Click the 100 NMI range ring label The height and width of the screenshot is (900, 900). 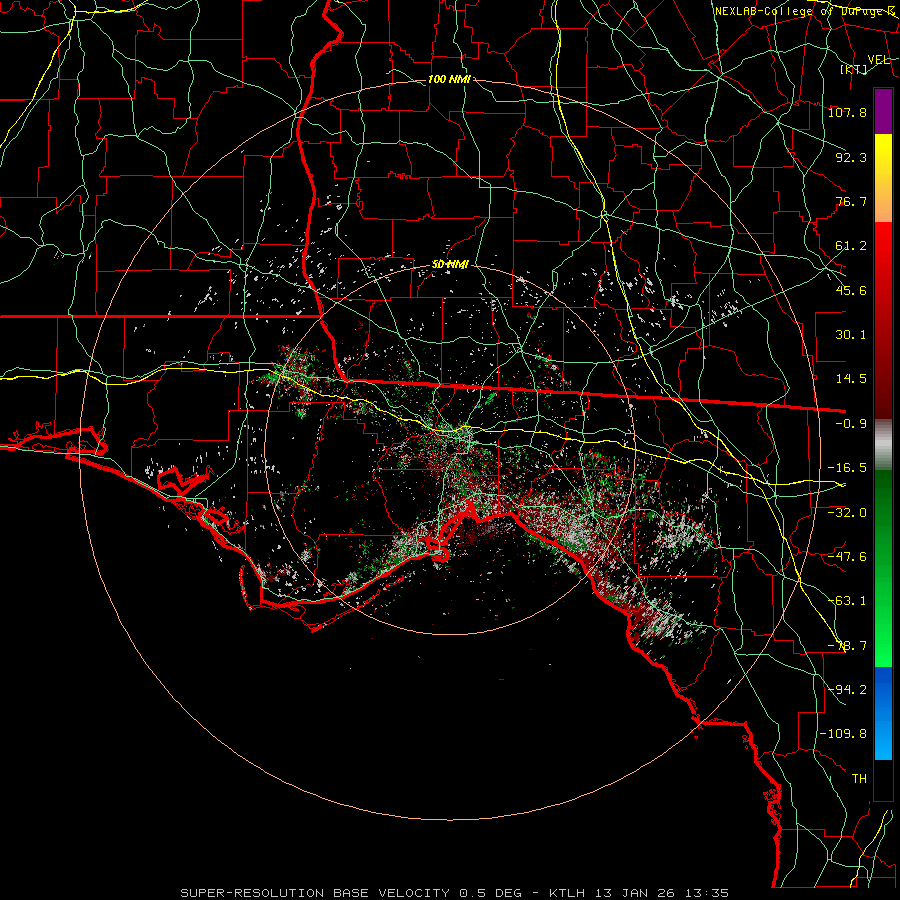click(x=449, y=79)
